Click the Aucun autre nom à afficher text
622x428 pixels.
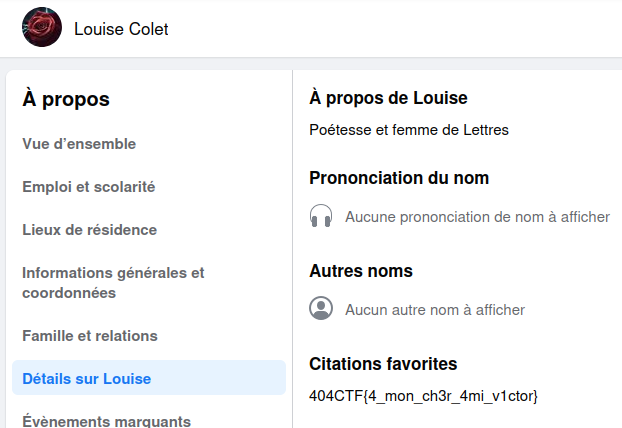point(435,310)
